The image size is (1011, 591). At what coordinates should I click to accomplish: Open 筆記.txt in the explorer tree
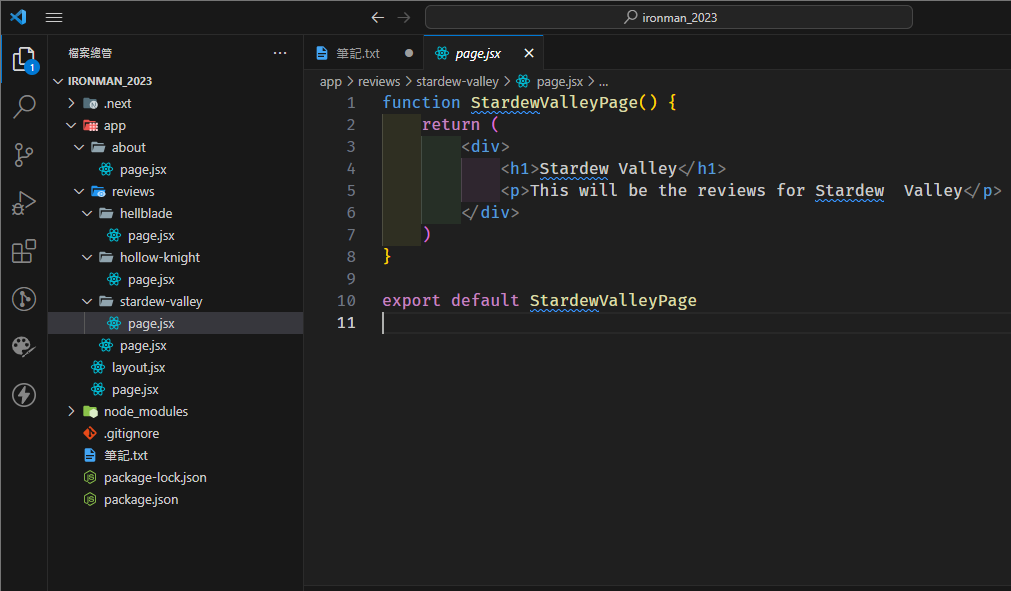(x=126, y=456)
